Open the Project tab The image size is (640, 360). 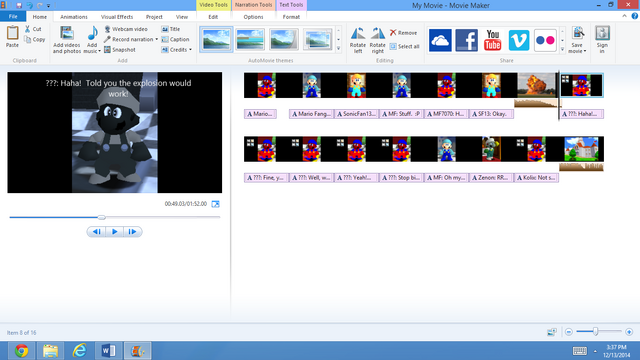(154, 17)
